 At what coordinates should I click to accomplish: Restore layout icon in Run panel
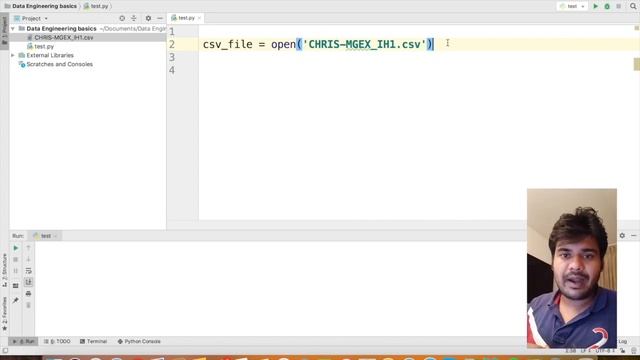[16, 286]
